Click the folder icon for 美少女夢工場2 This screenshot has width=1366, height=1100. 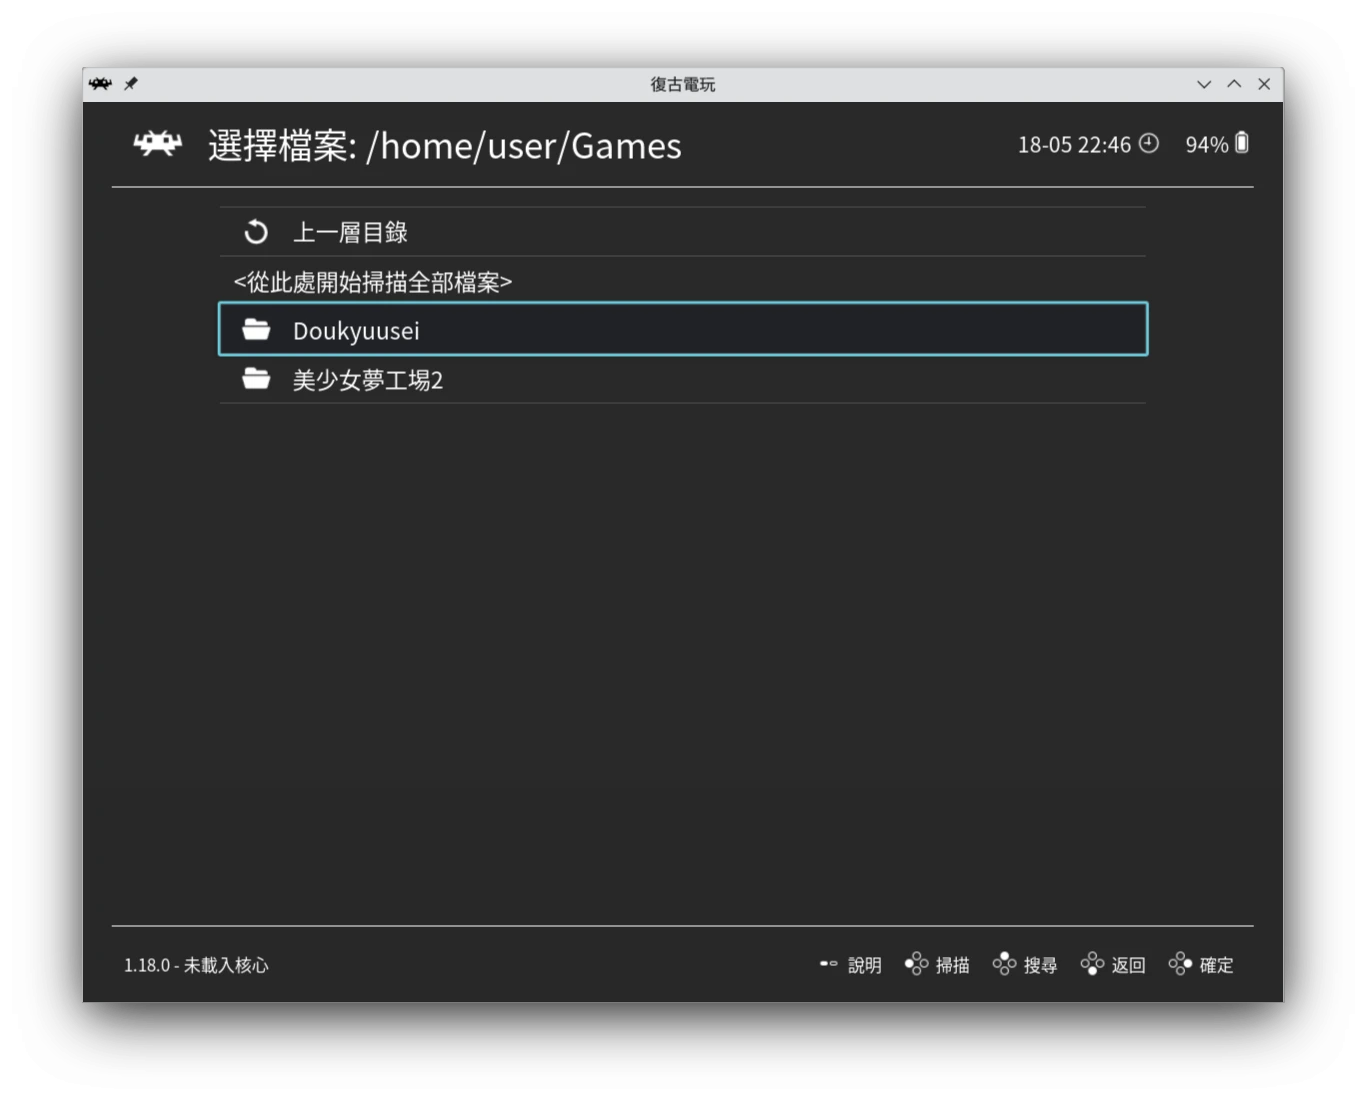coord(256,379)
